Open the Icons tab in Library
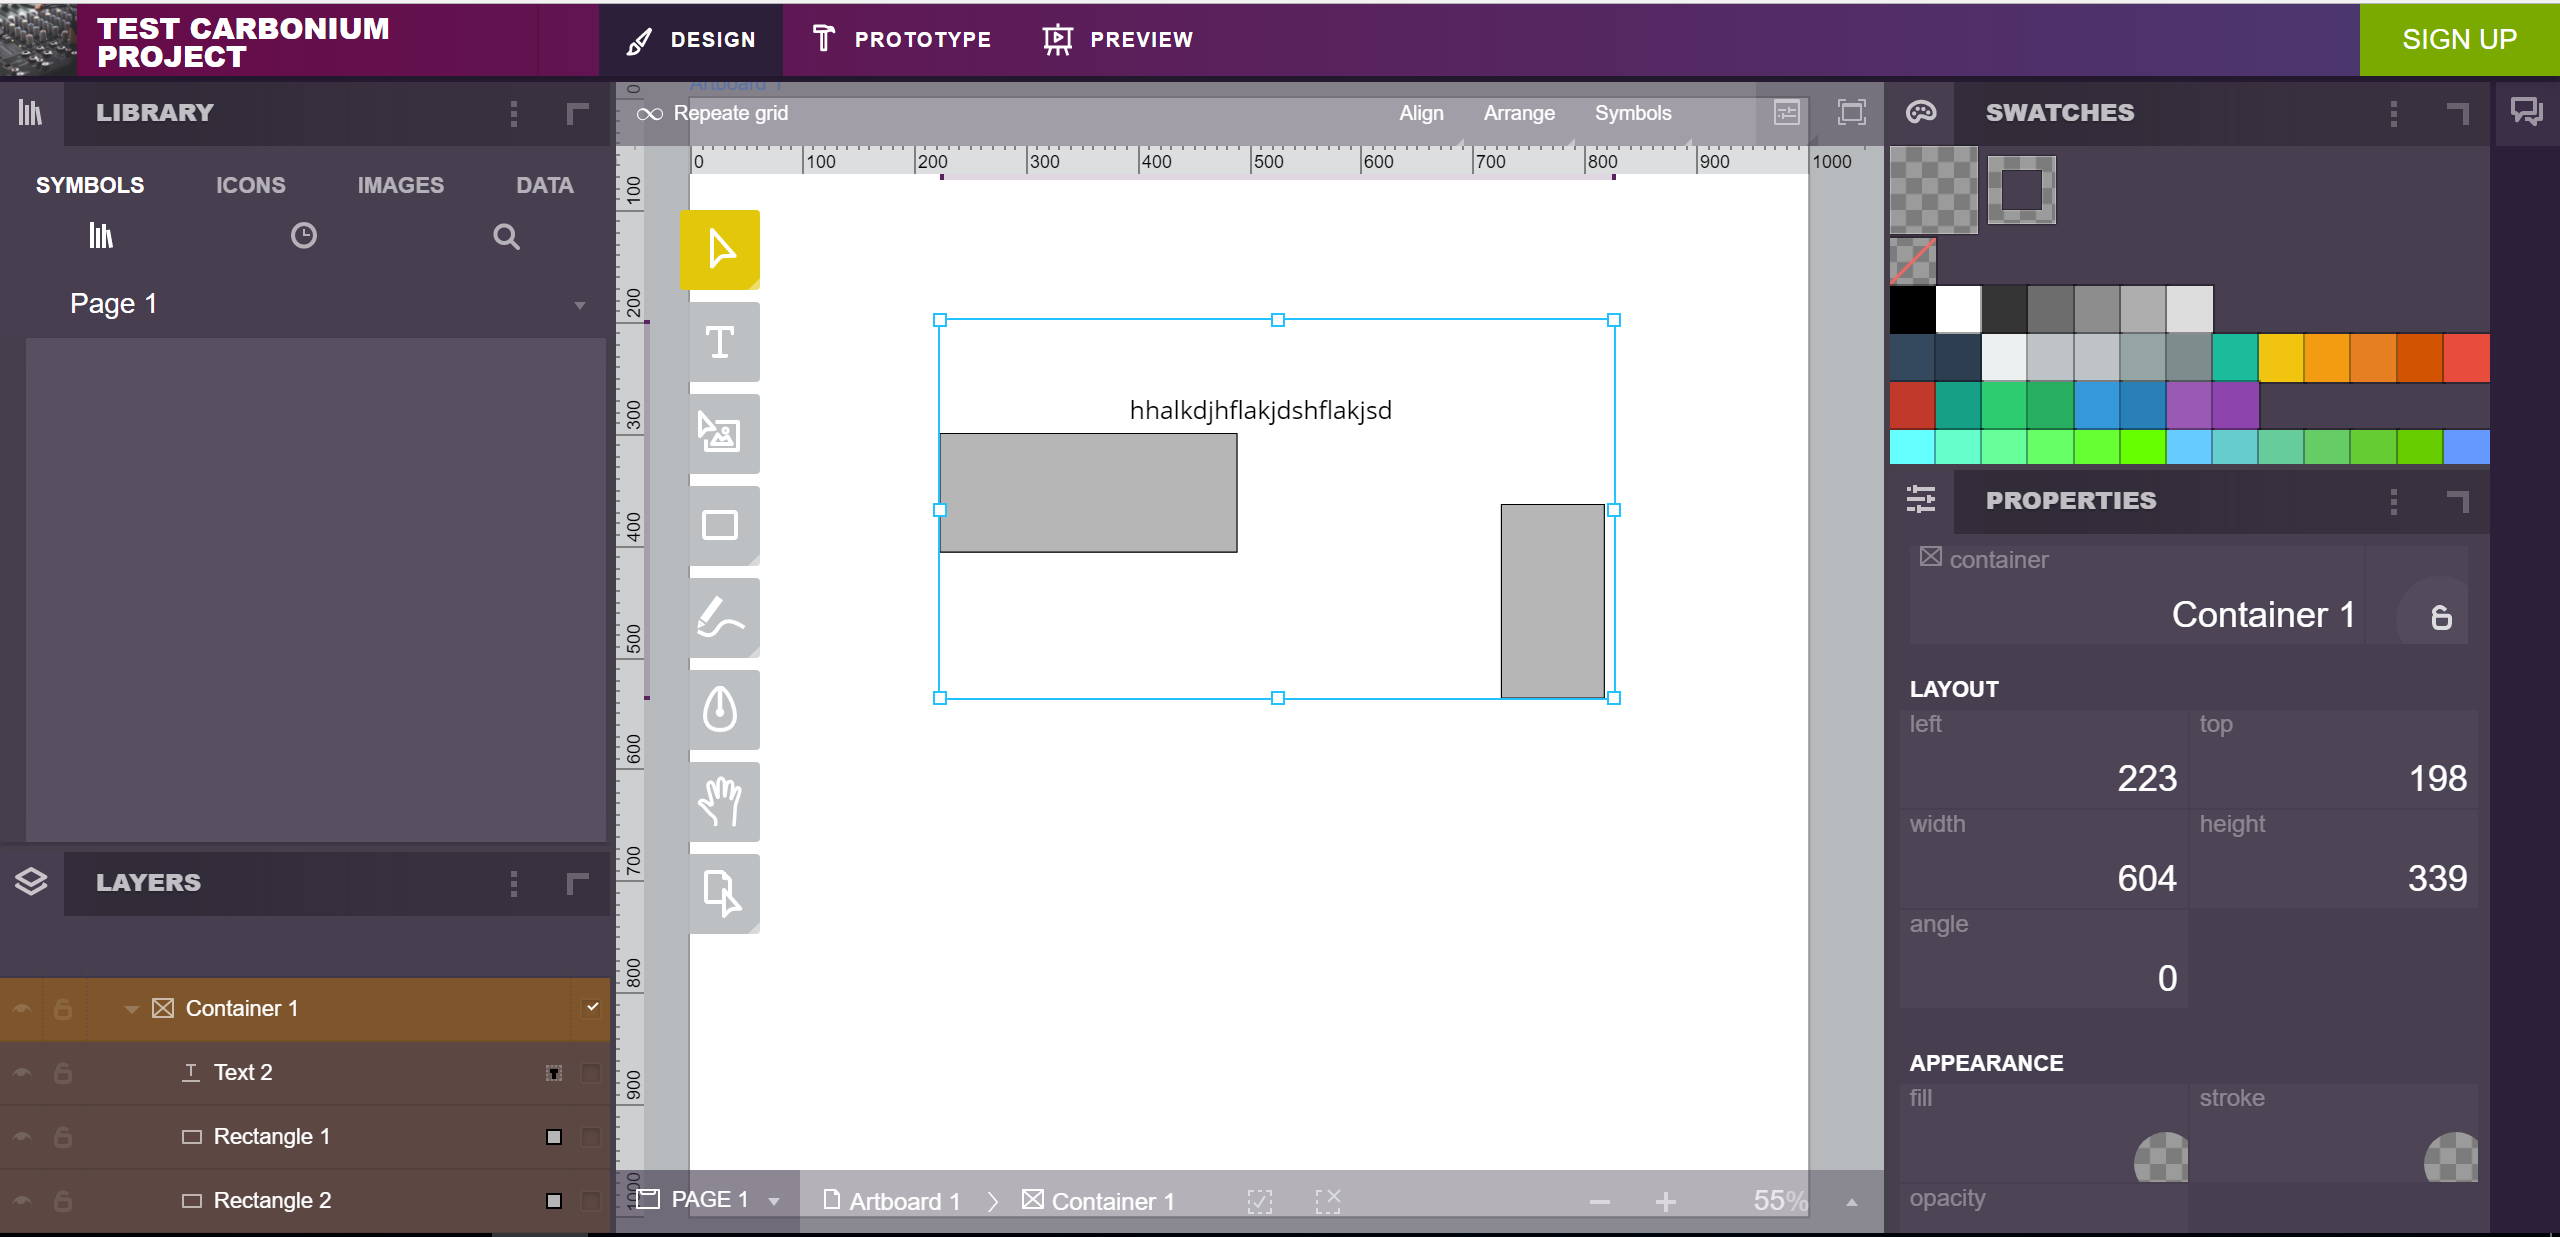2560x1237 pixels. (x=250, y=185)
